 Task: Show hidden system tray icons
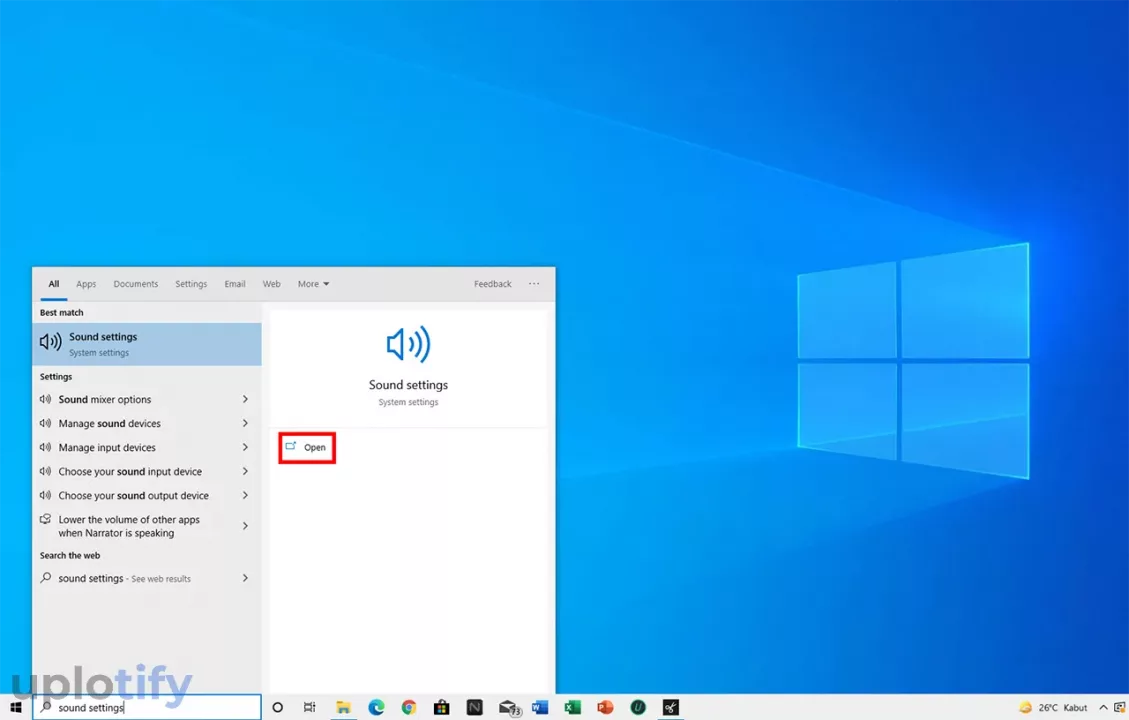(x=1103, y=707)
